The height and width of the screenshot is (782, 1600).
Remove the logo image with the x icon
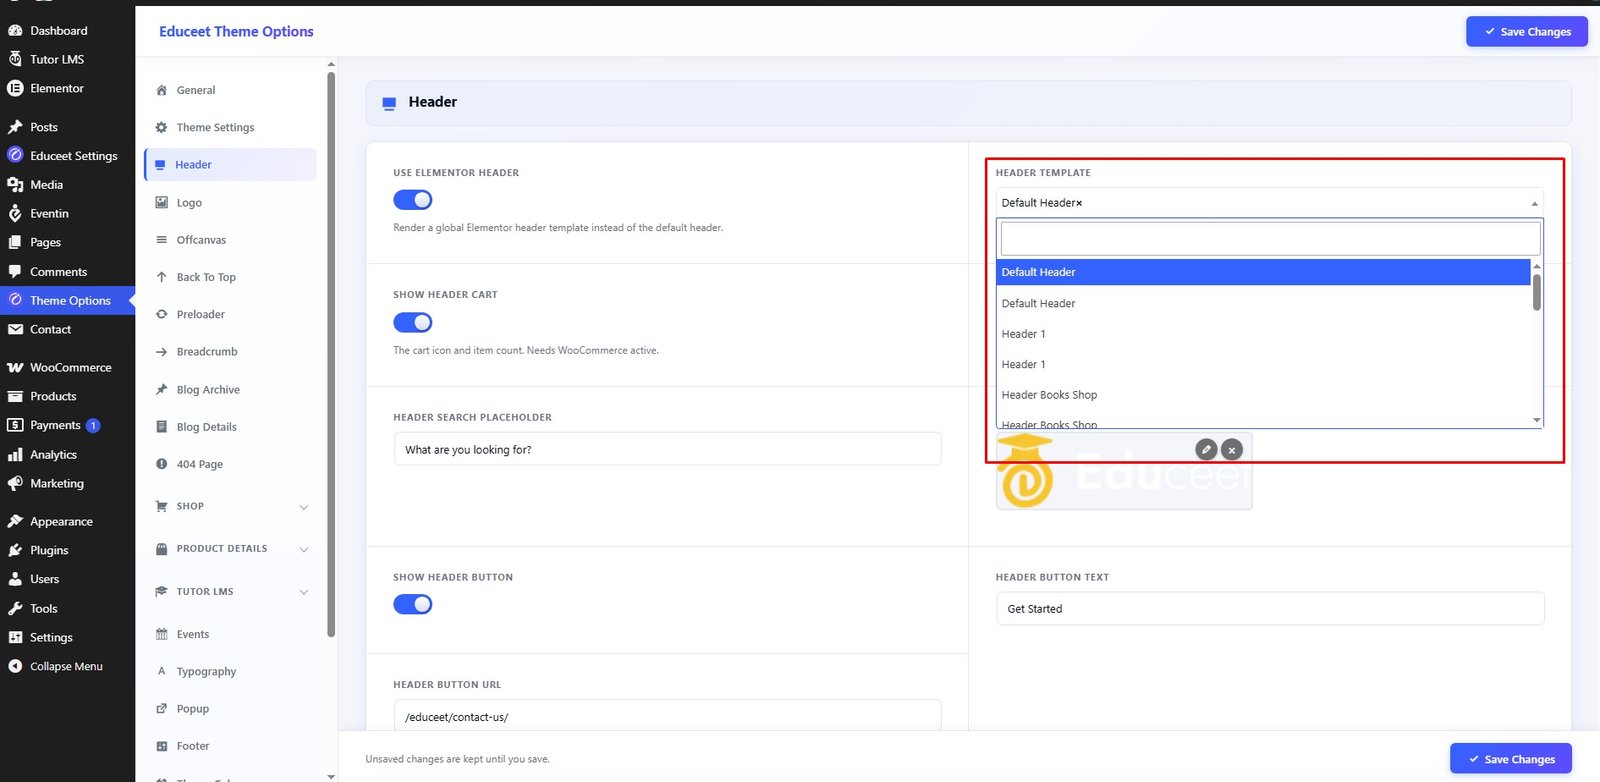1232,450
